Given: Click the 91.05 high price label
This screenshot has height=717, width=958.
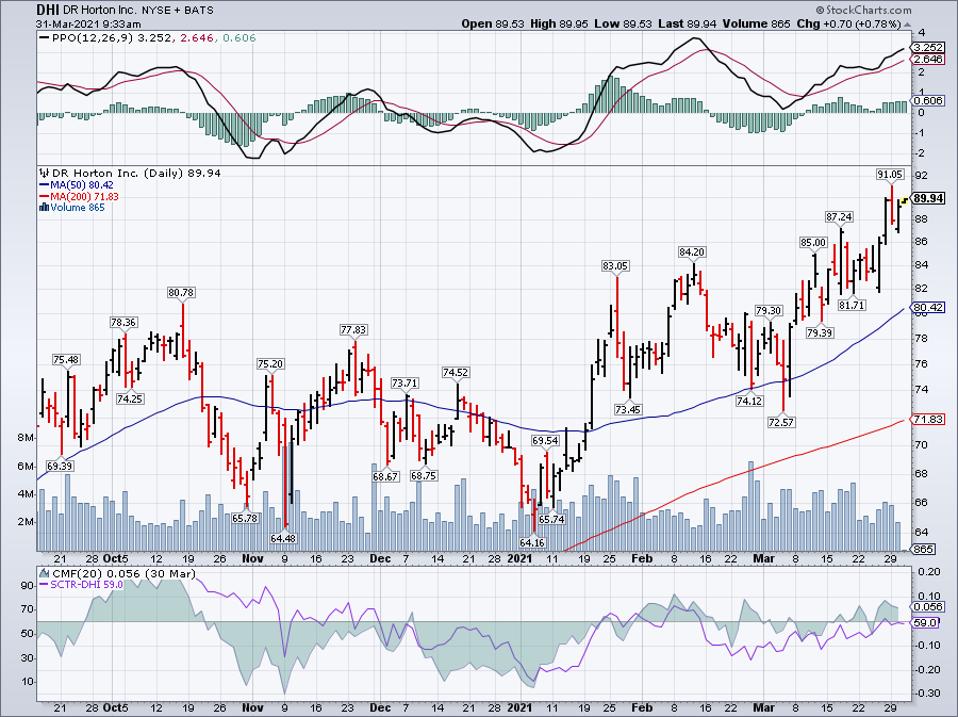Looking at the screenshot, I should [x=890, y=175].
